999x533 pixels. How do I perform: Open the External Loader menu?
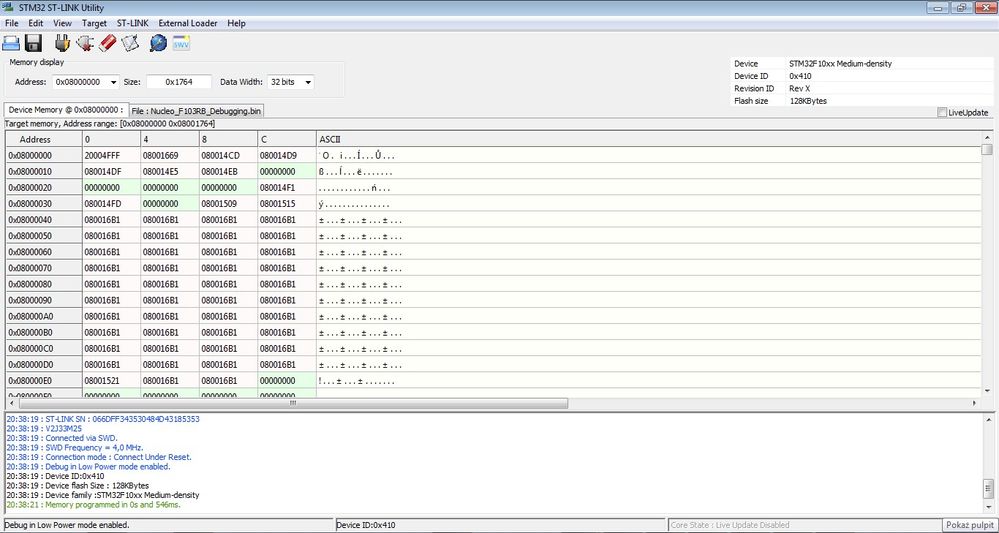(188, 23)
